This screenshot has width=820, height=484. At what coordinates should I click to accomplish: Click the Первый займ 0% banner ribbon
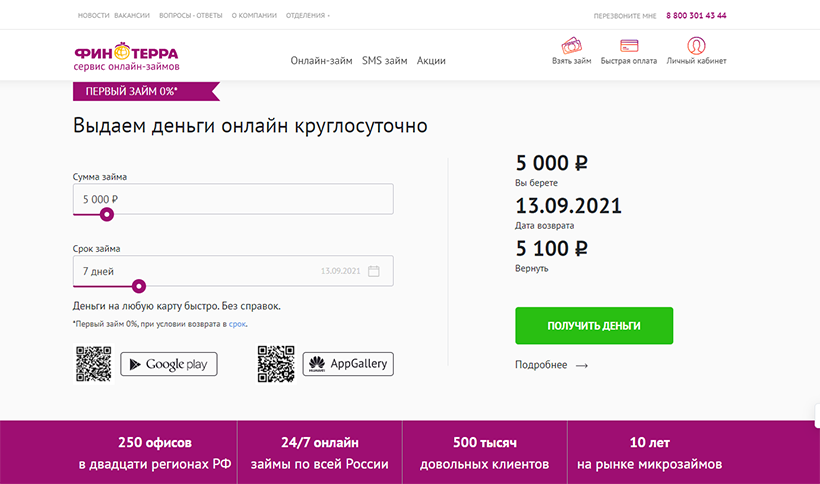(146, 91)
